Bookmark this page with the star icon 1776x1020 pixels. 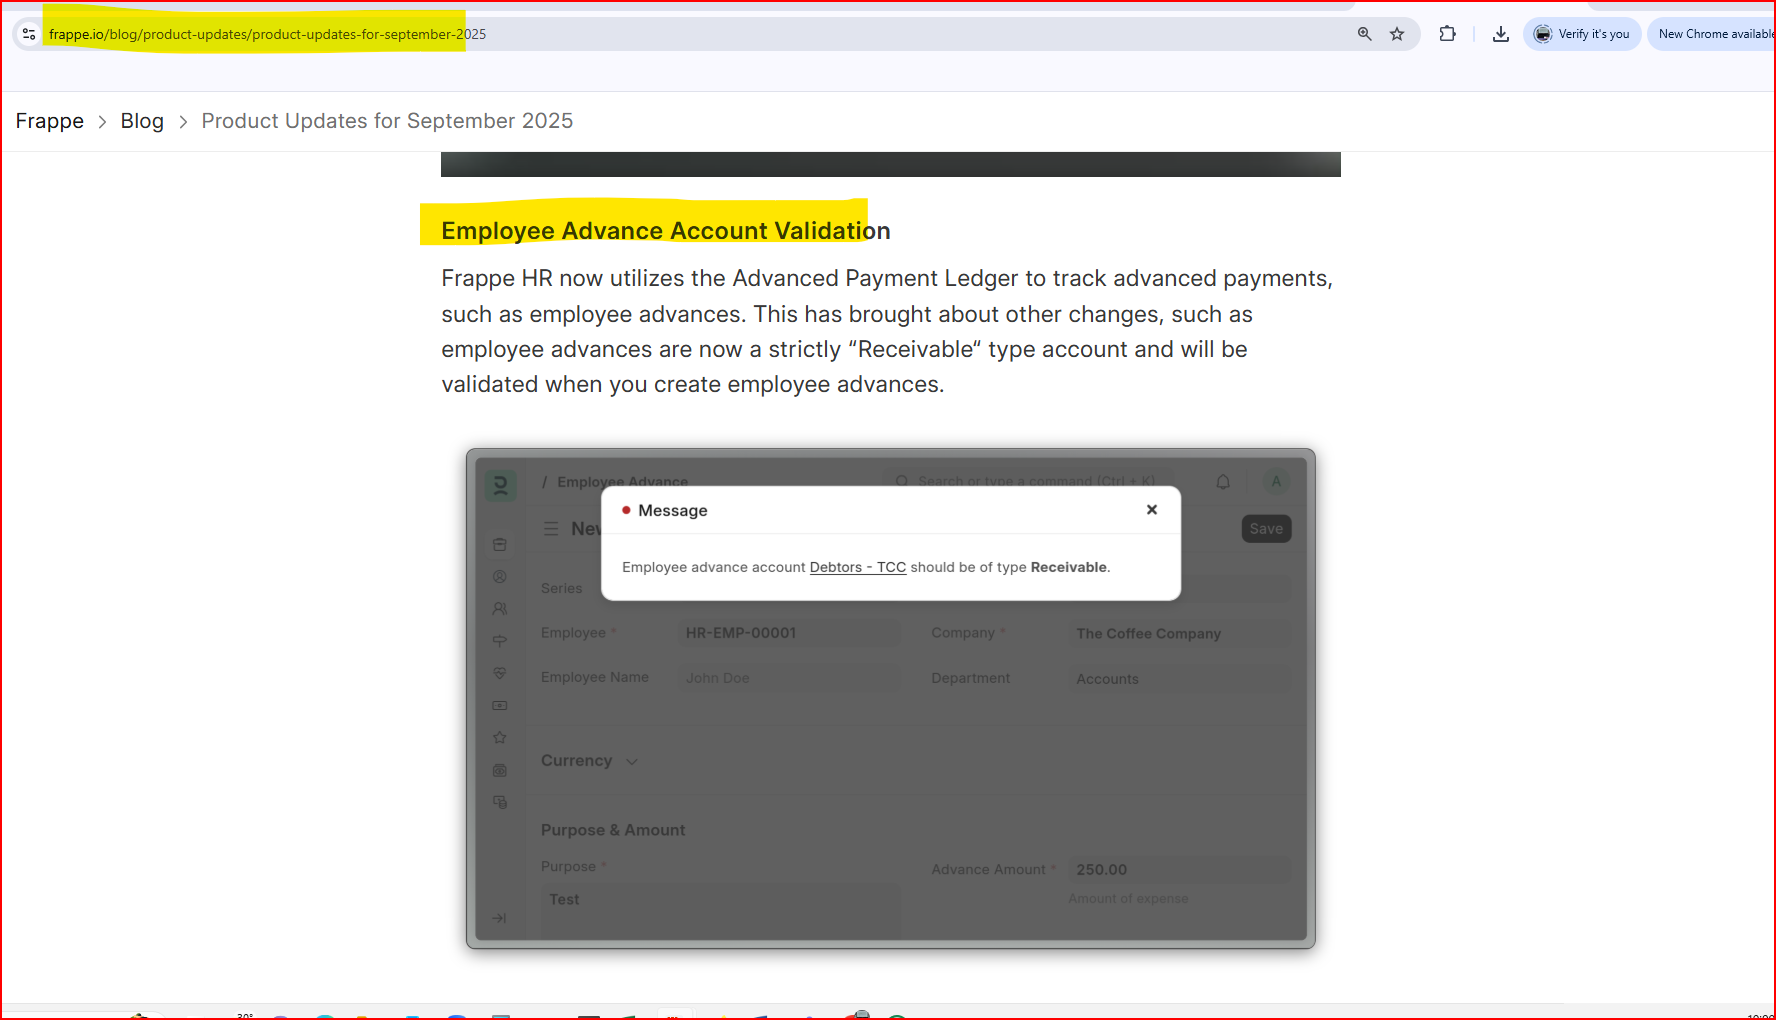click(x=1397, y=34)
